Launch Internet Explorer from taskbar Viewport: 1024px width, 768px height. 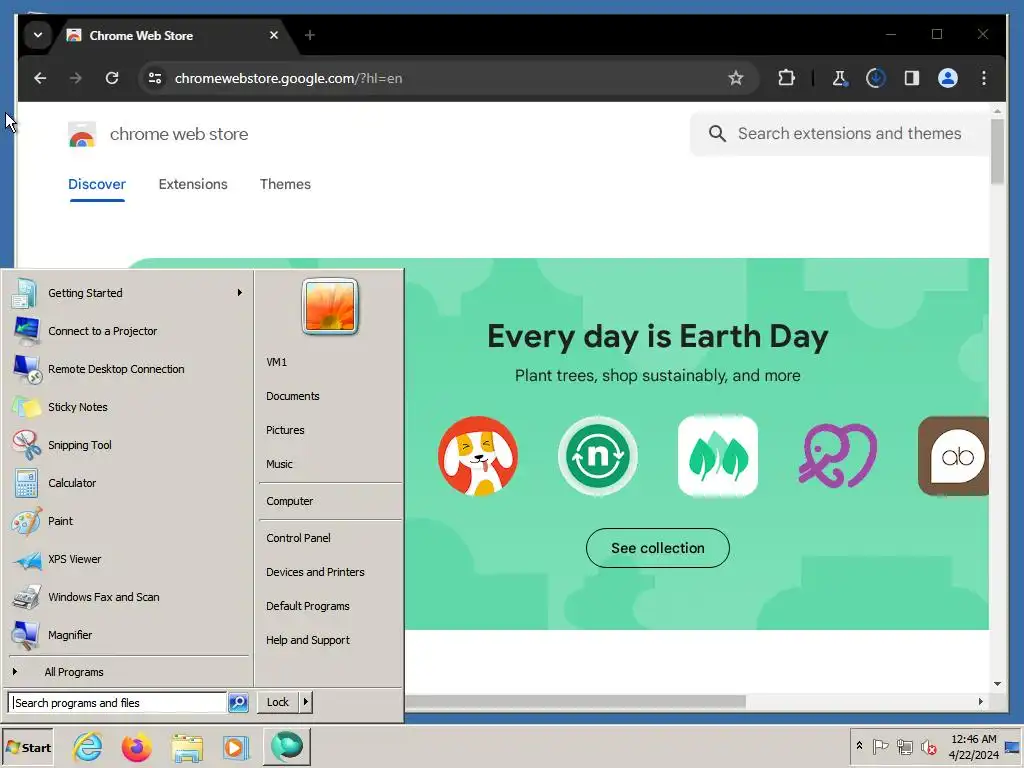[x=88, y=748]
